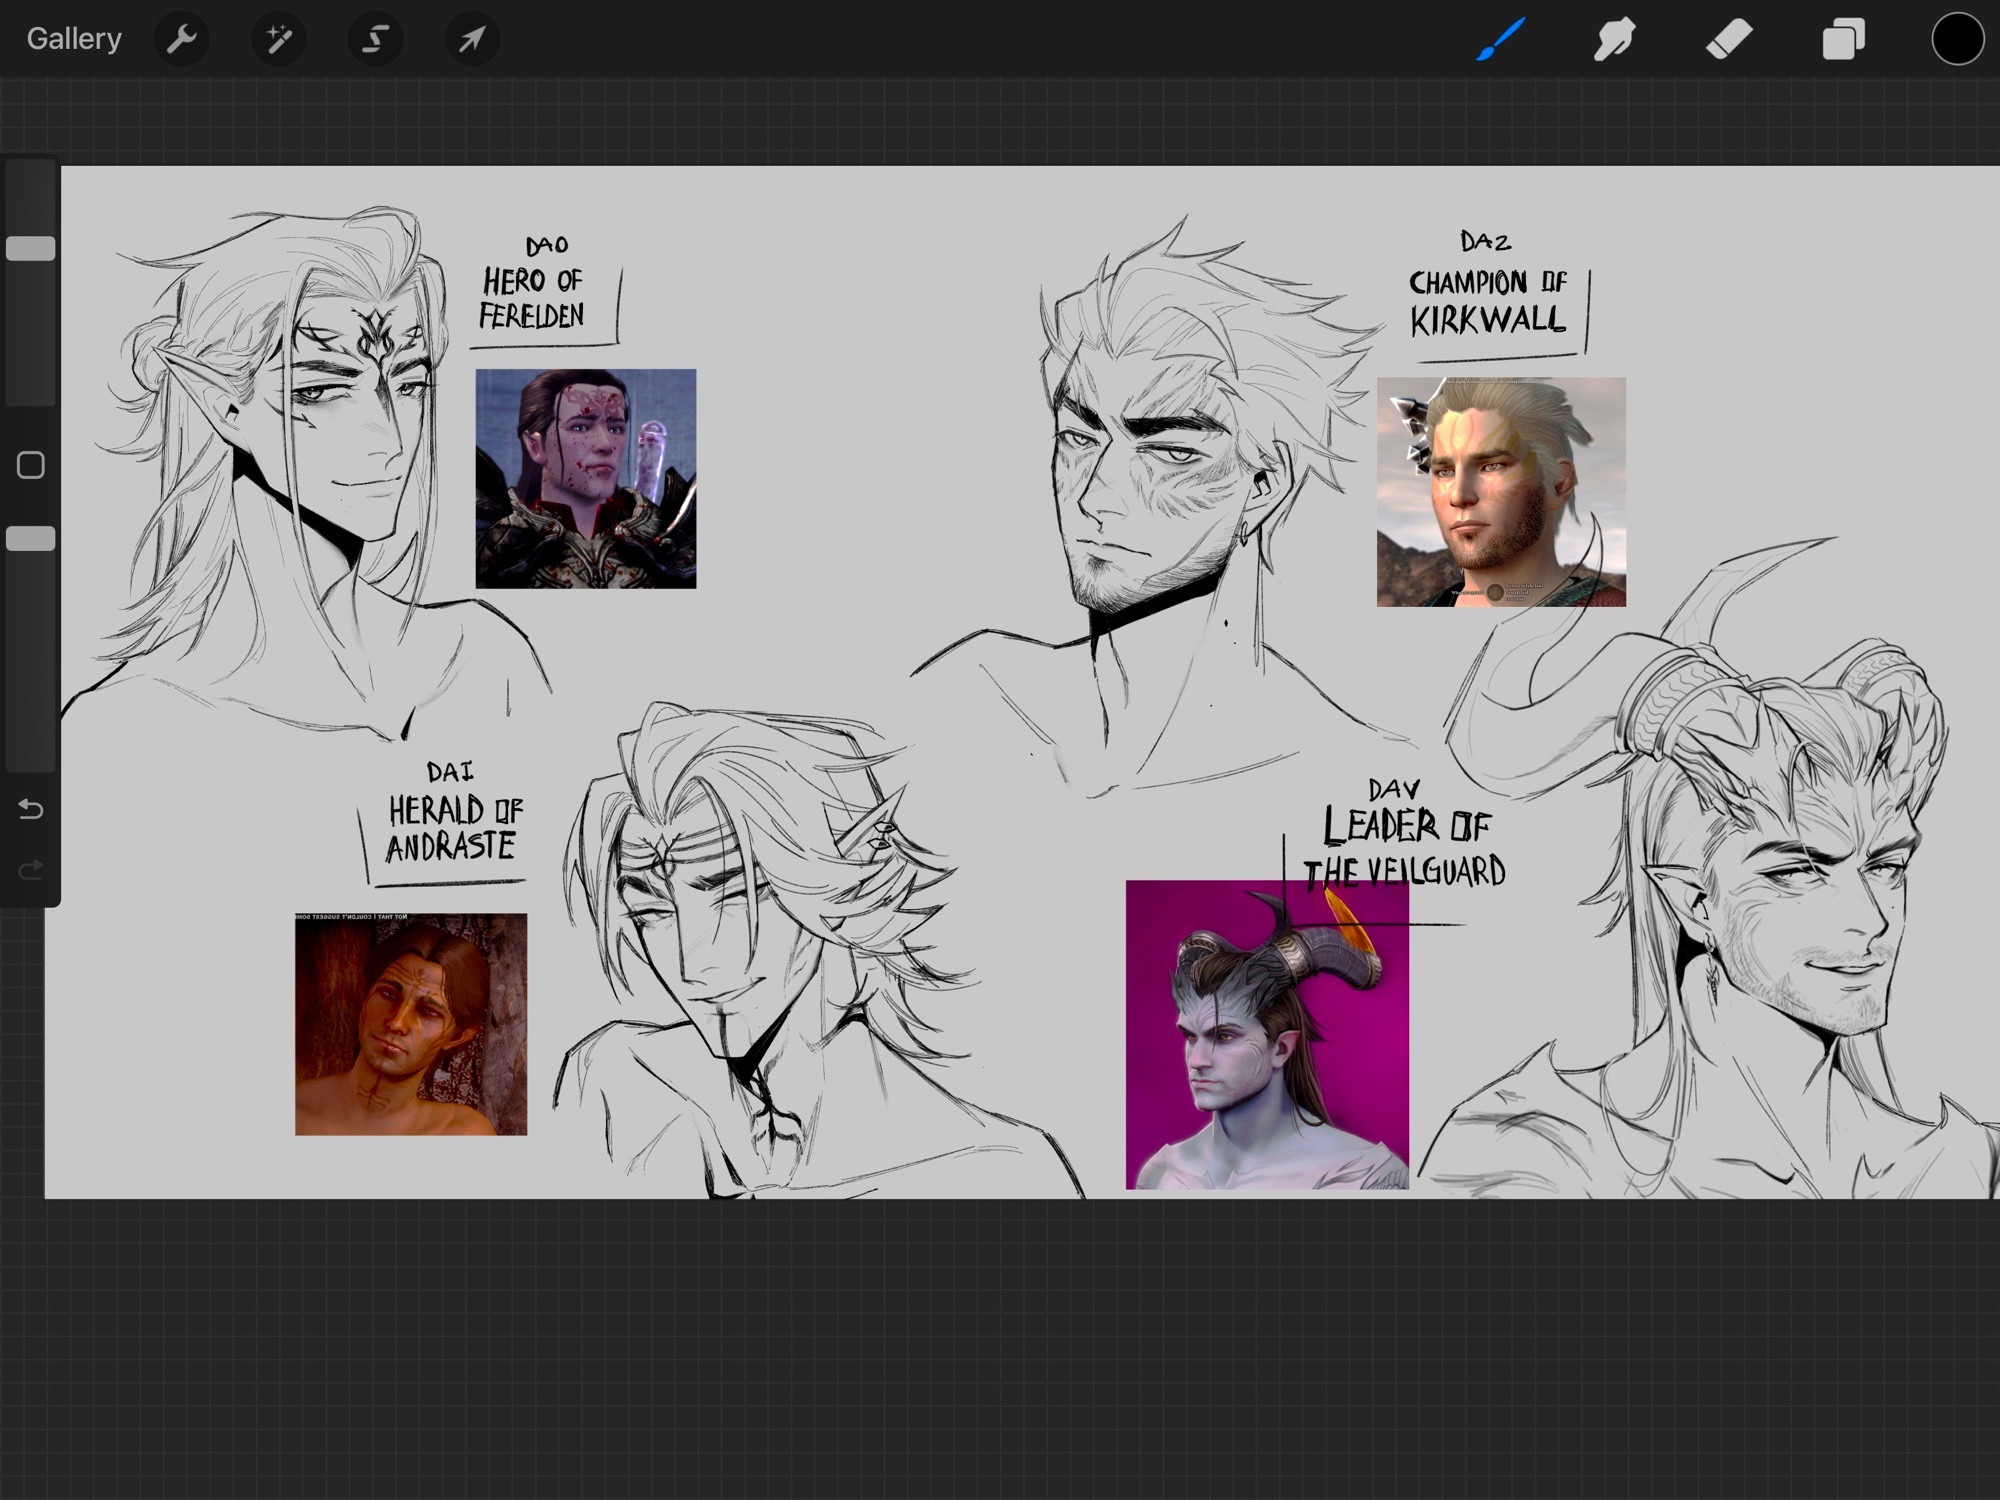
Task: Select the Eraser tool
Action: tap(1729, 39)
